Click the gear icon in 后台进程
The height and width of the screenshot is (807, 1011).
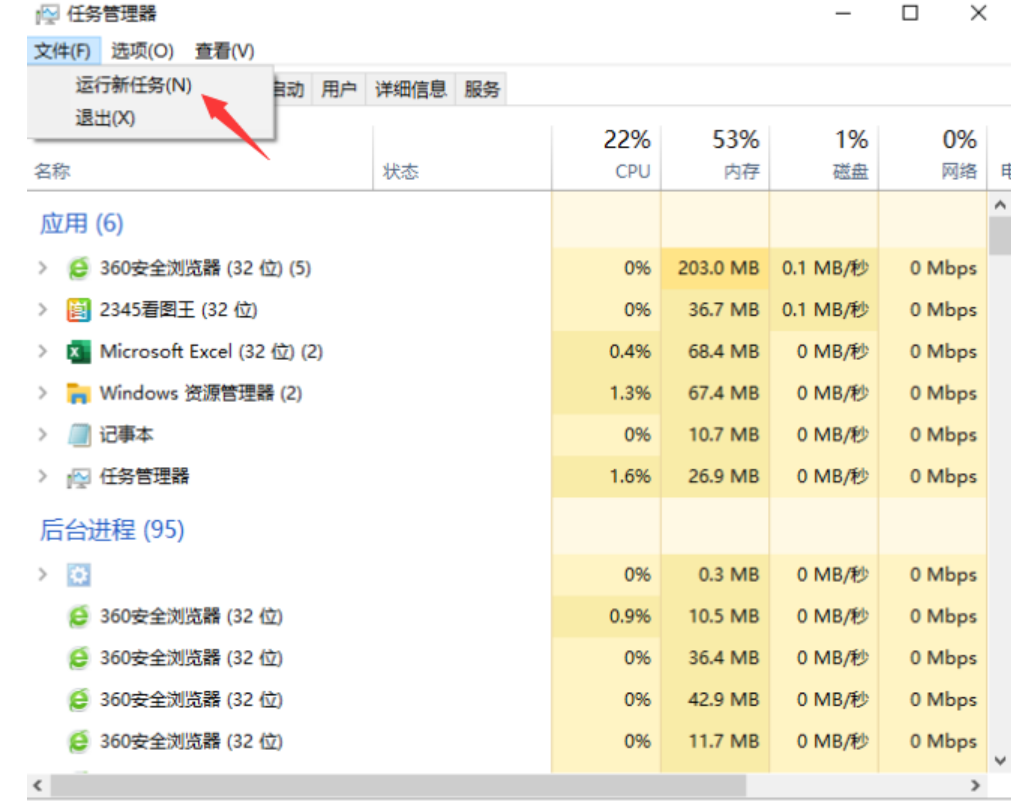(78, 575)
